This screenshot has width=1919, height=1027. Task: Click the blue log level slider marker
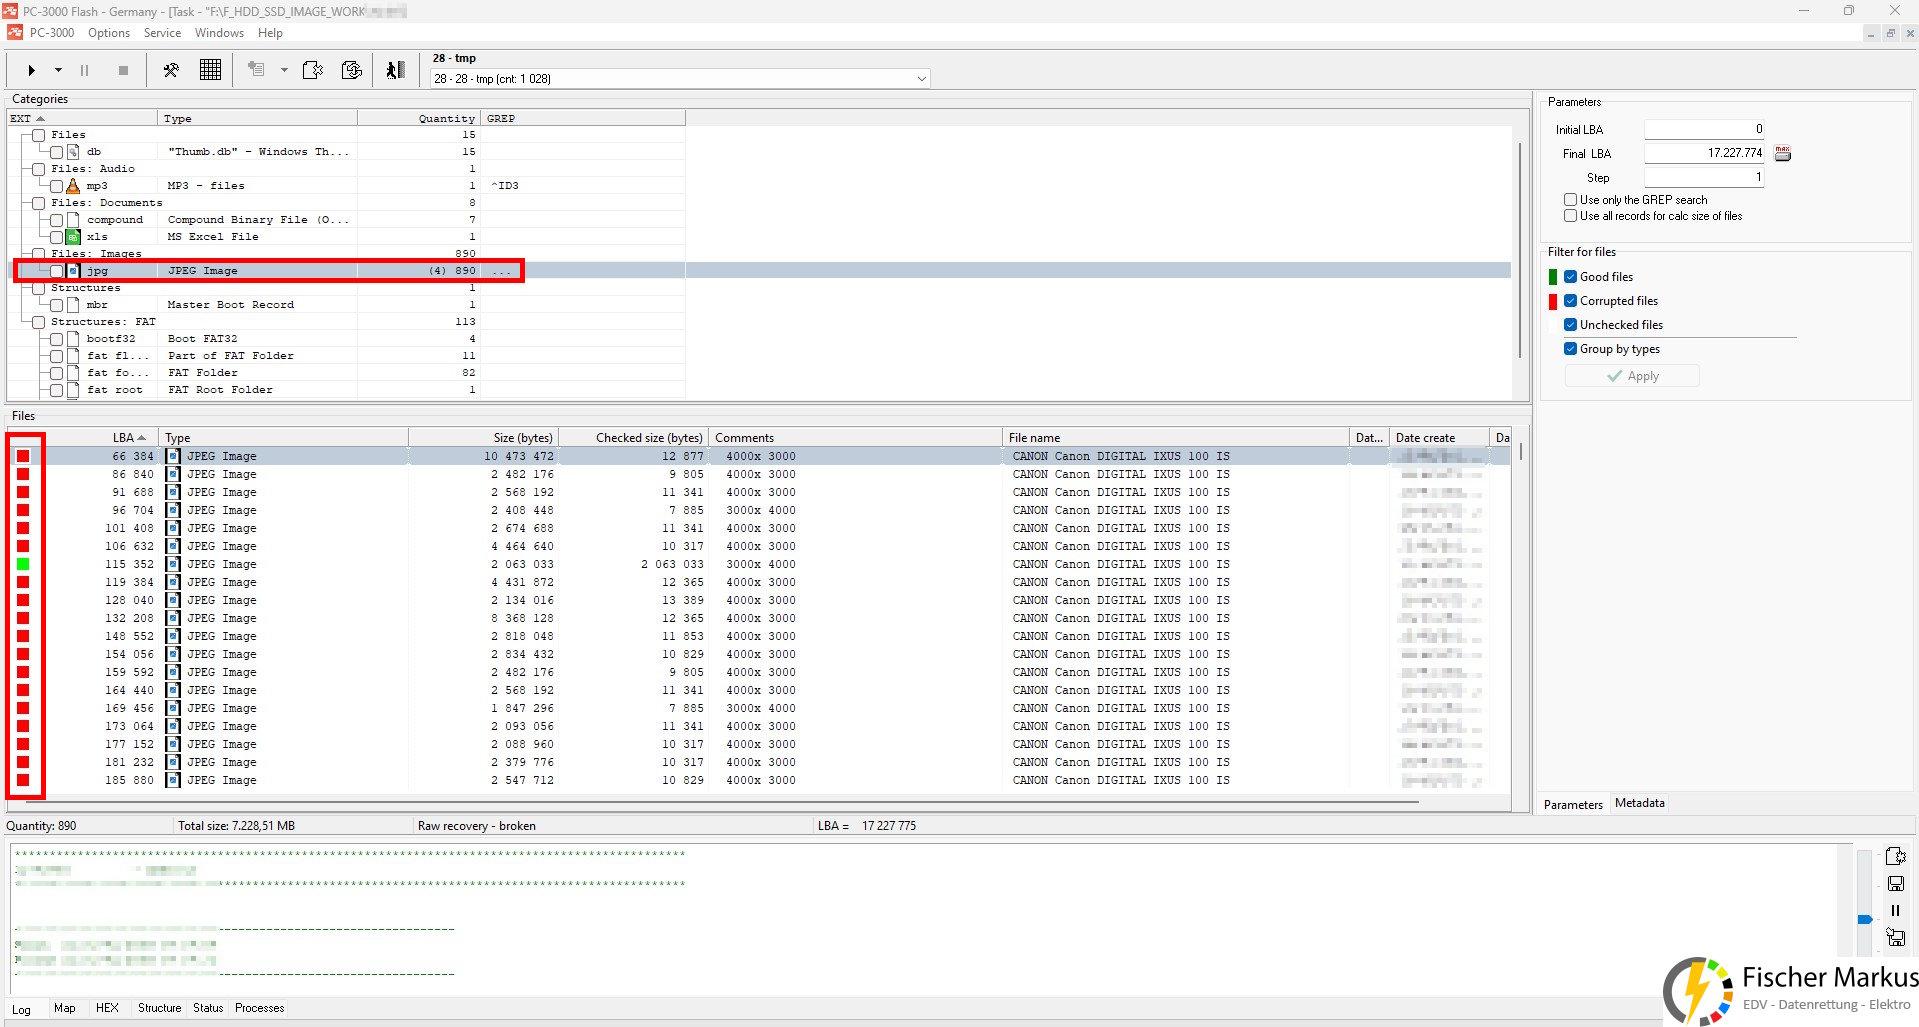coord(1865,919)
